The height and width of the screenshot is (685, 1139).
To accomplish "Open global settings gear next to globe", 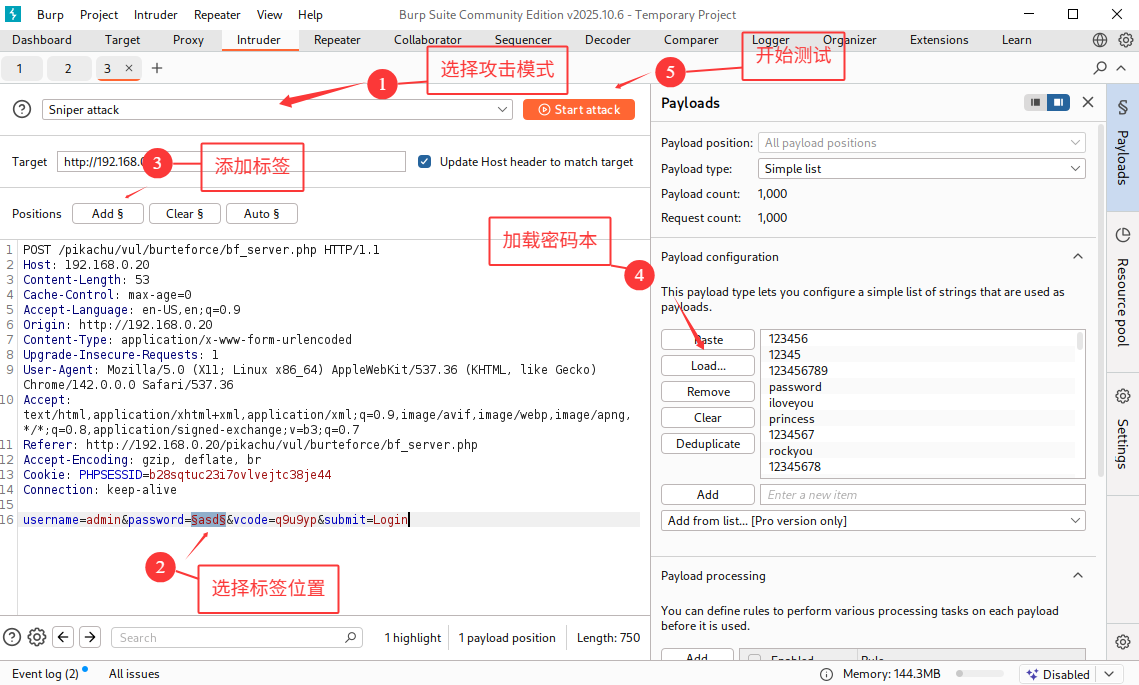I will pyautogui.click(x=1125, y=40).
